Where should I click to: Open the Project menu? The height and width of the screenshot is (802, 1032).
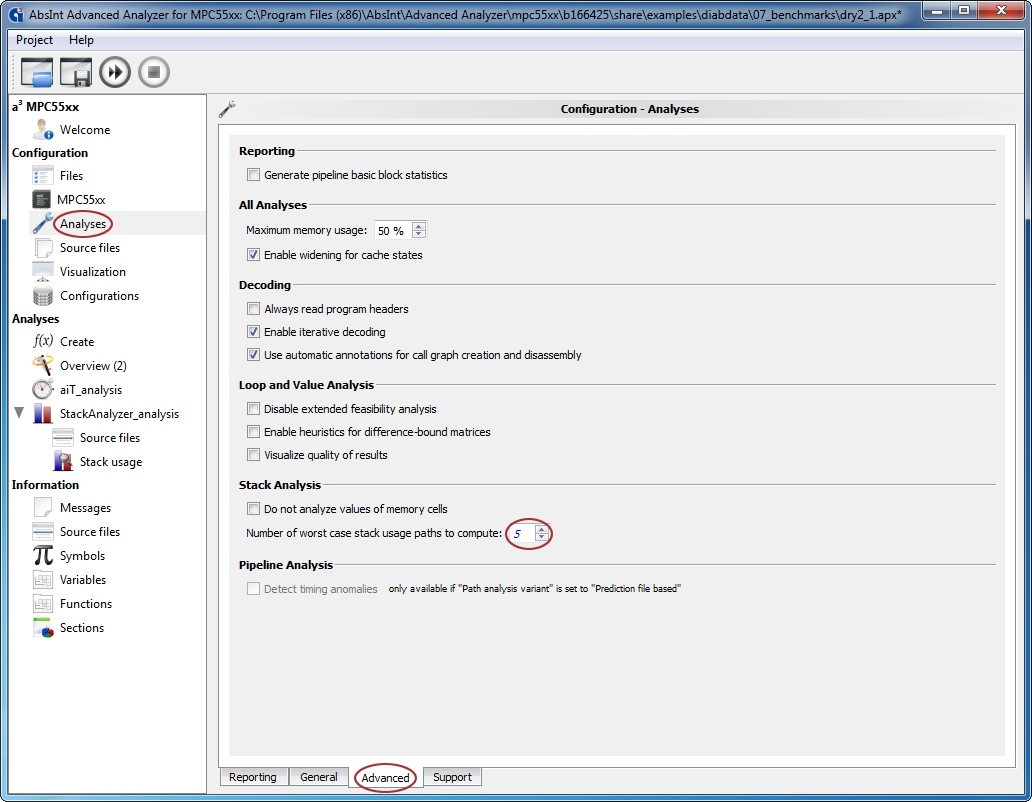click(34, 39)
